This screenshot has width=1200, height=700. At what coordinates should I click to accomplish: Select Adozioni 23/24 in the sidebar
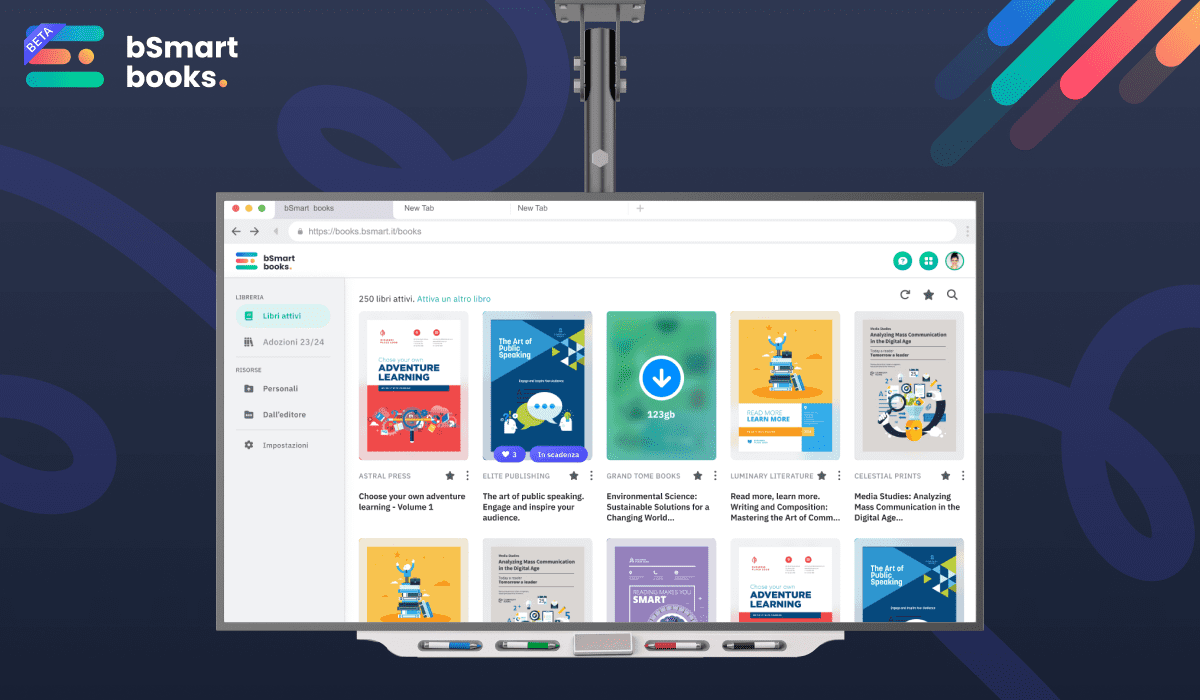[x=292, y=343]
